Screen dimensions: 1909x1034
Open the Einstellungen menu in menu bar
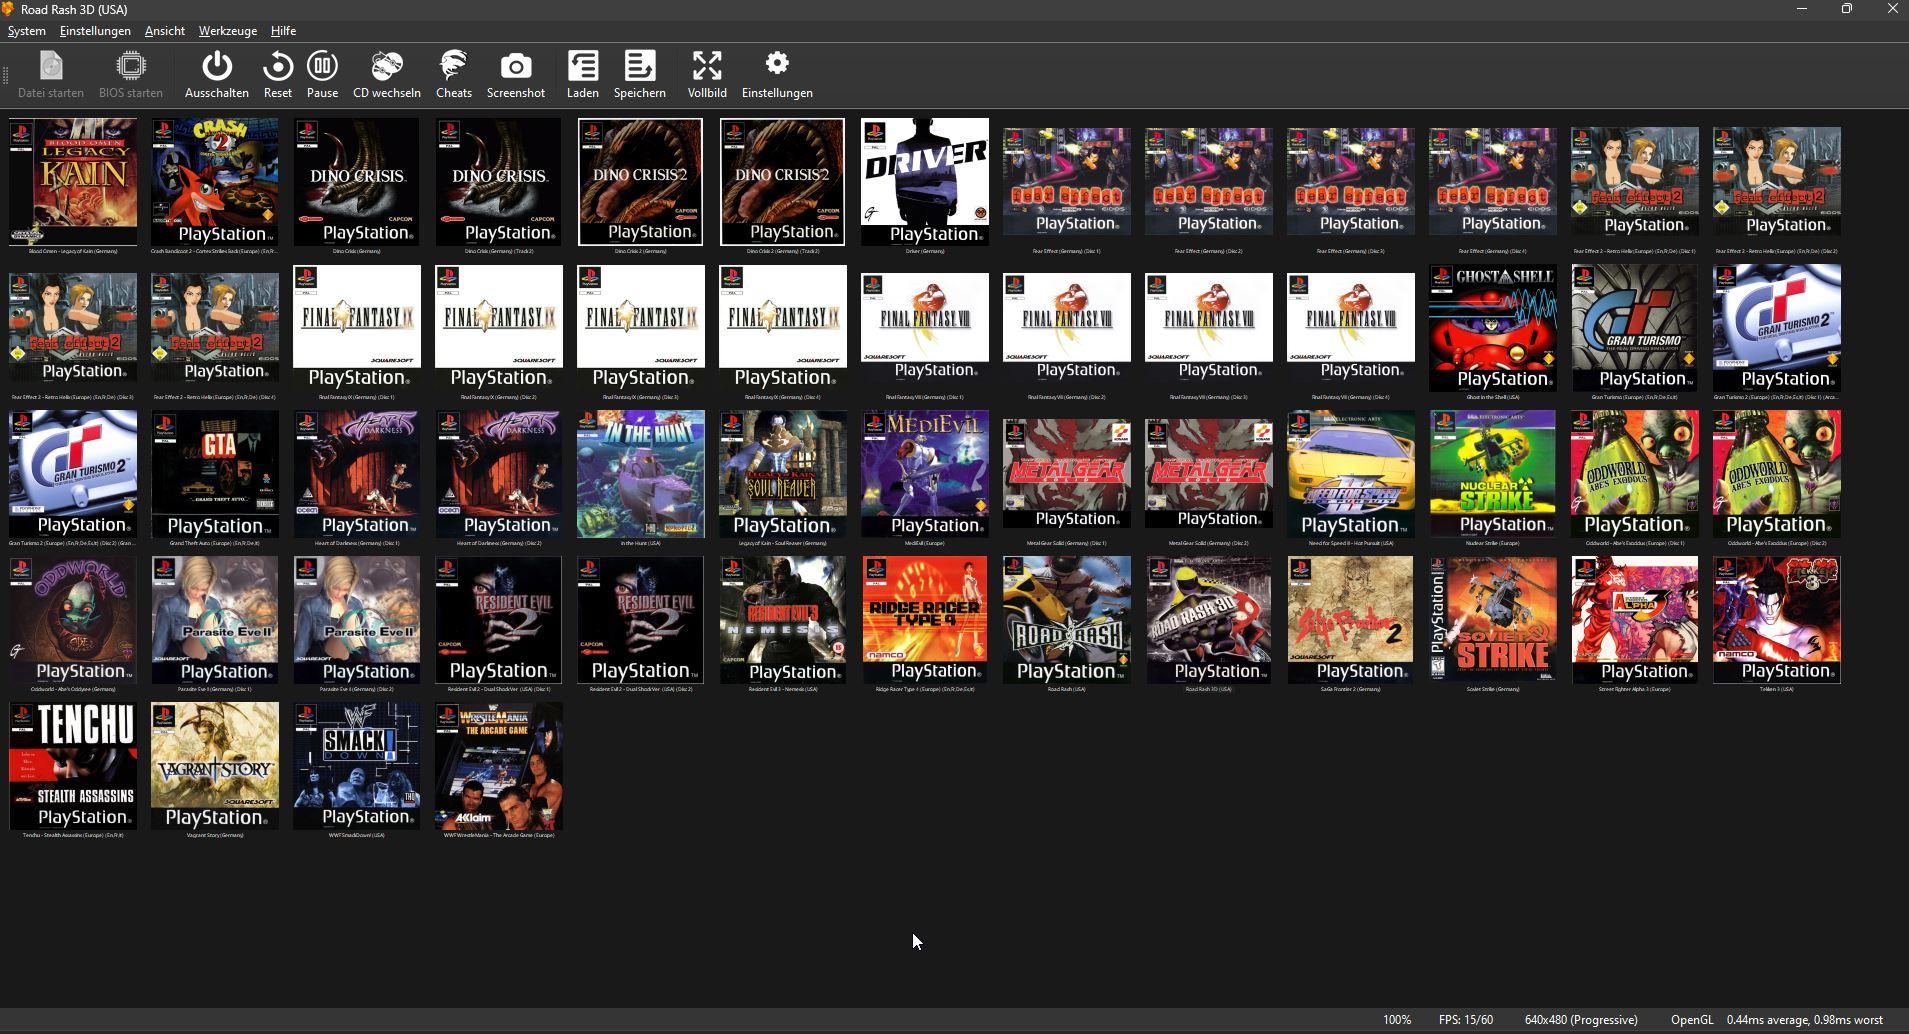point(95,31)
